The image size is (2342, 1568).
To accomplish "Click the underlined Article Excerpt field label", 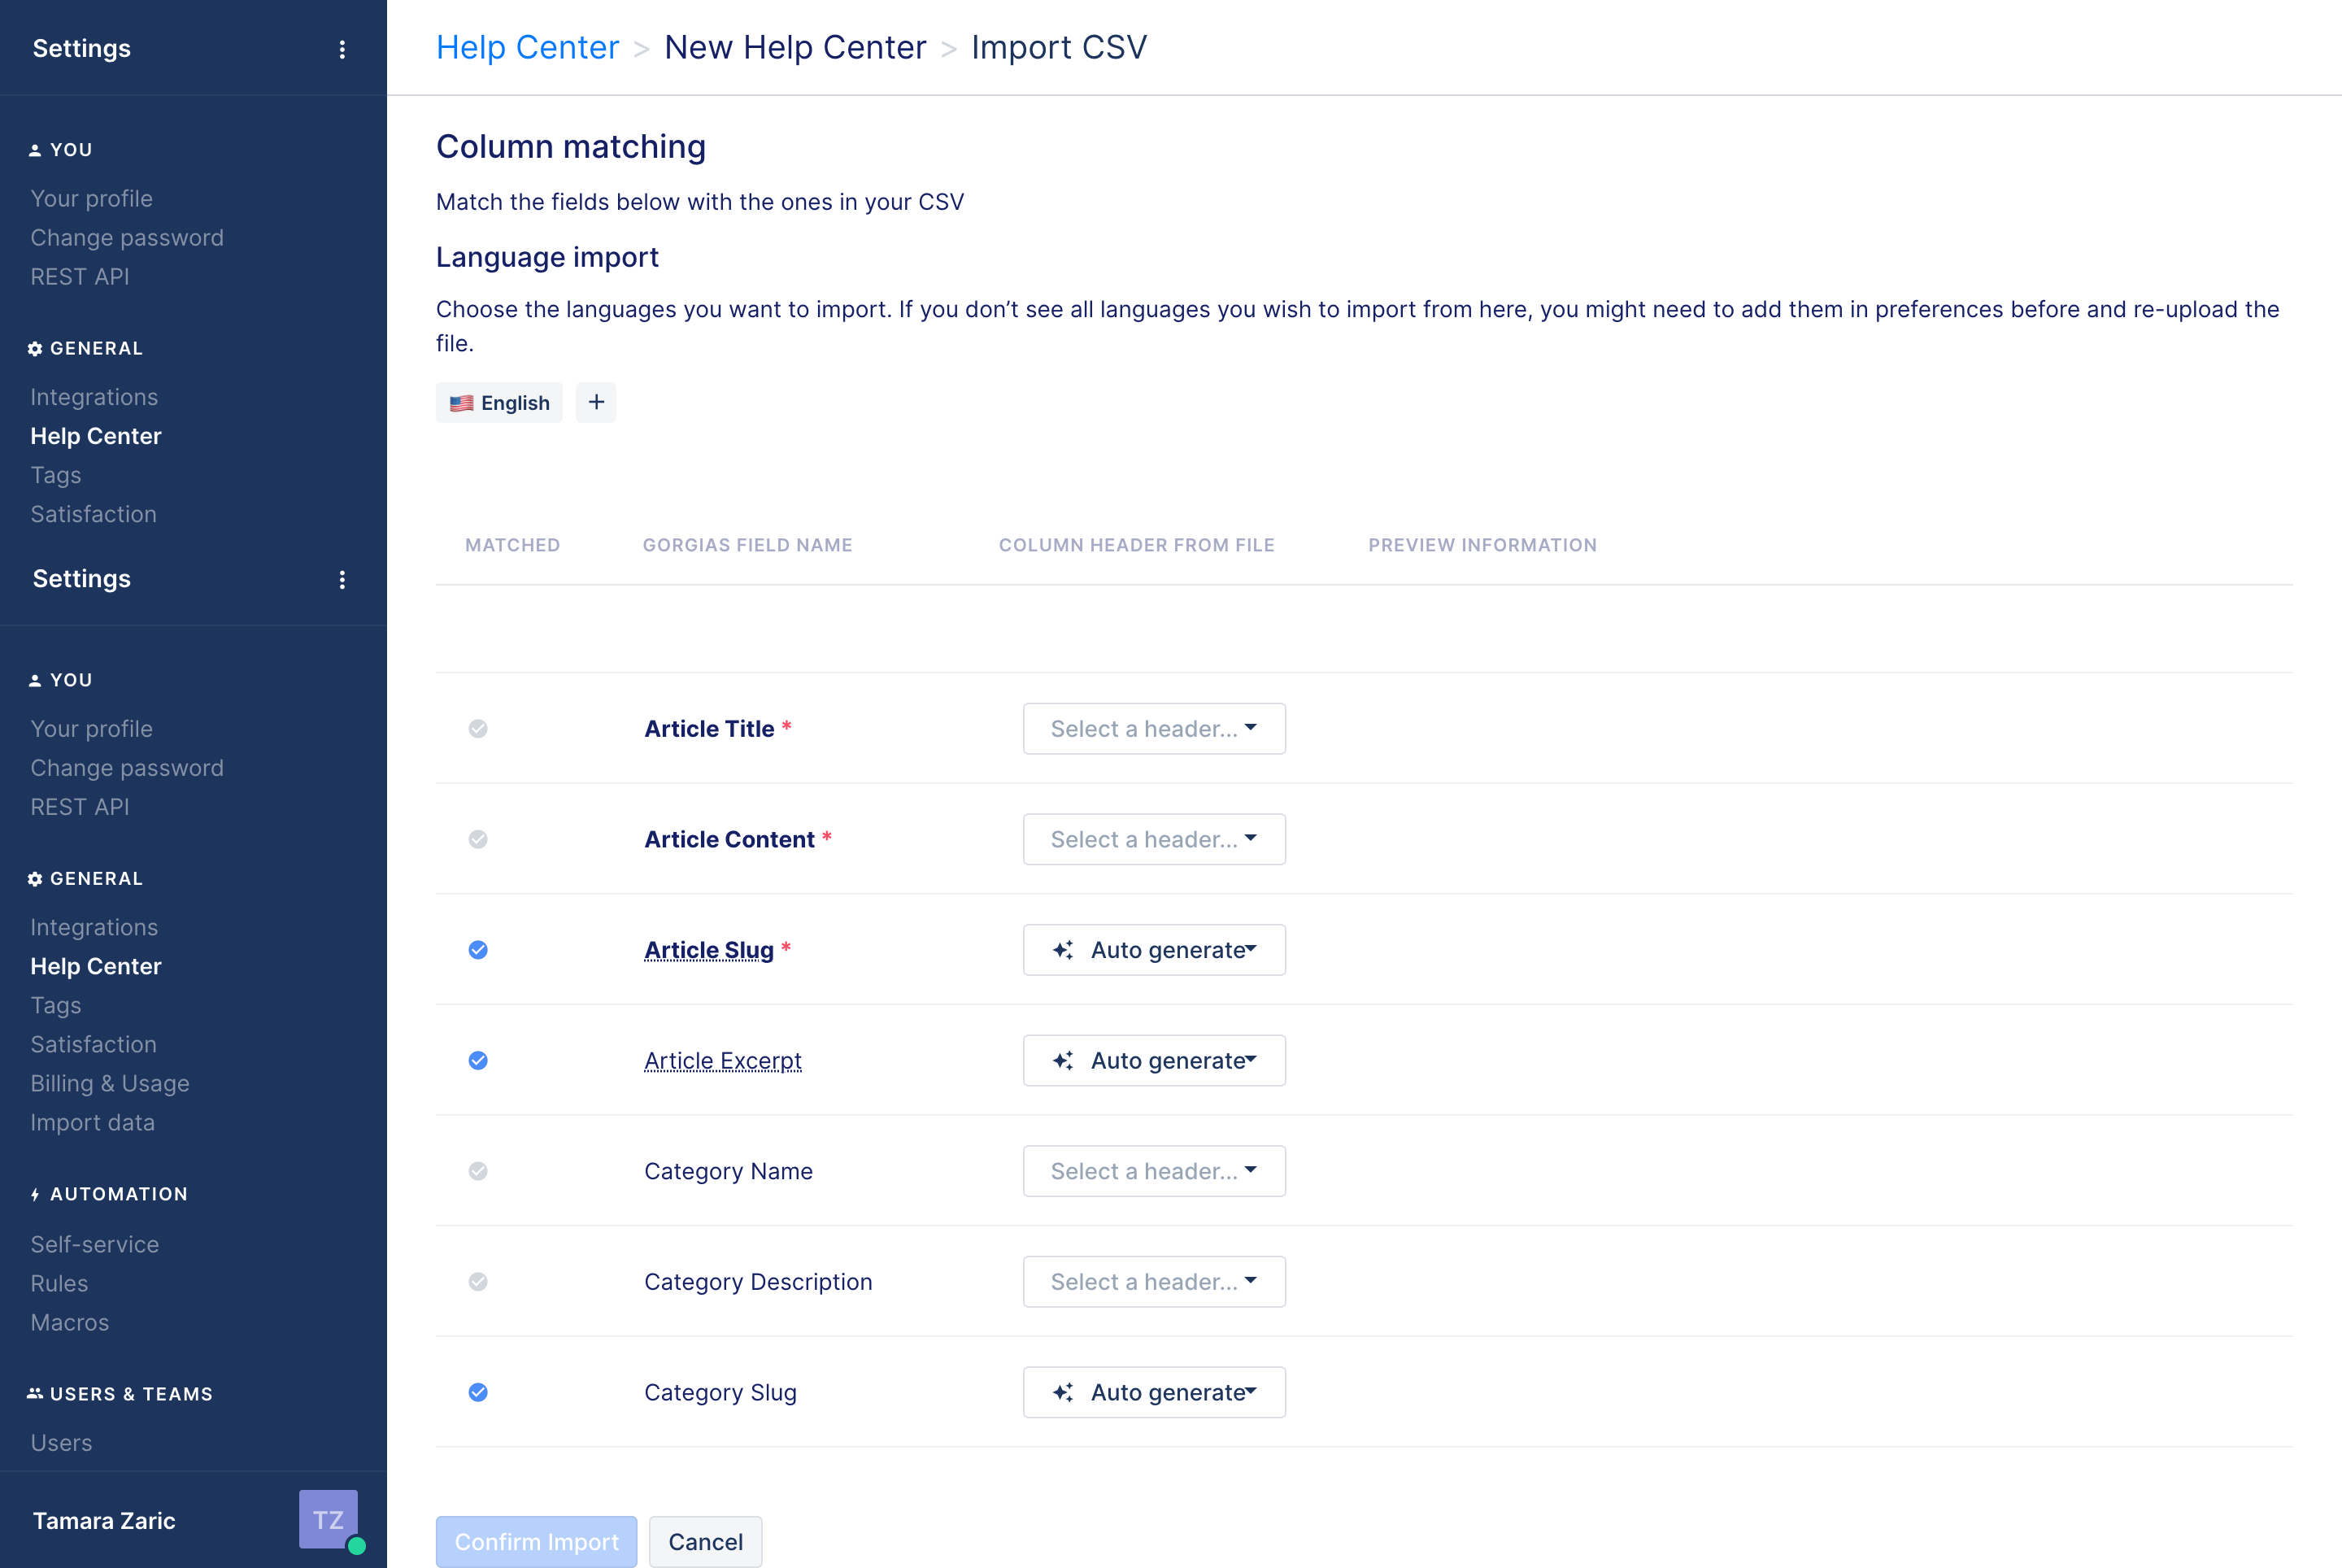I will [723, 1060].
